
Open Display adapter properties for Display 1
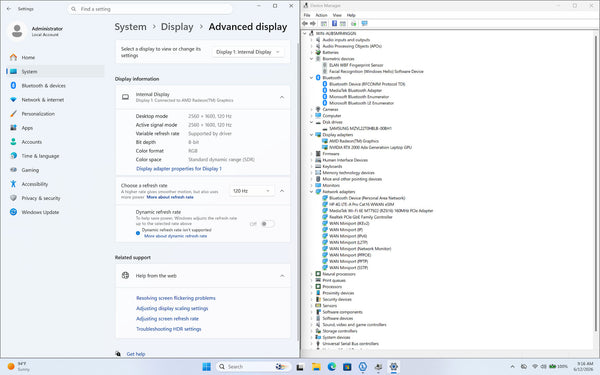(179, 169)
